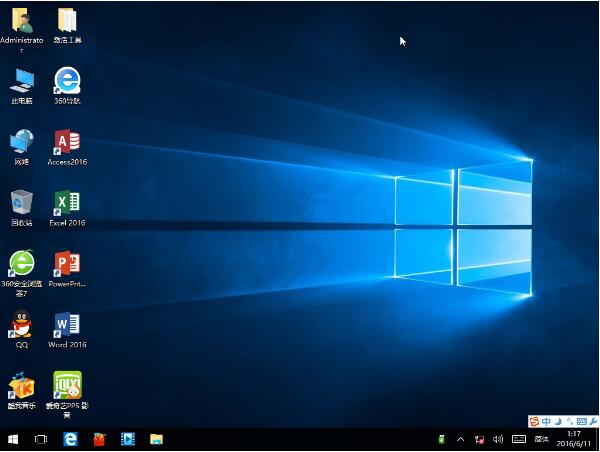Viewport: 600px width, 452px height.
Task: Launch PowerPoint from the desktop shortcut
Action: [x=67, y=264]
